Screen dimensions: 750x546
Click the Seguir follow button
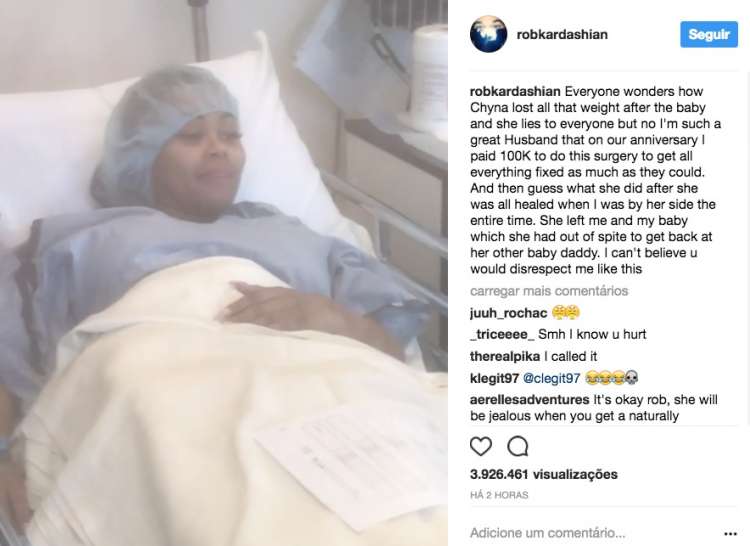coord(709,34)
